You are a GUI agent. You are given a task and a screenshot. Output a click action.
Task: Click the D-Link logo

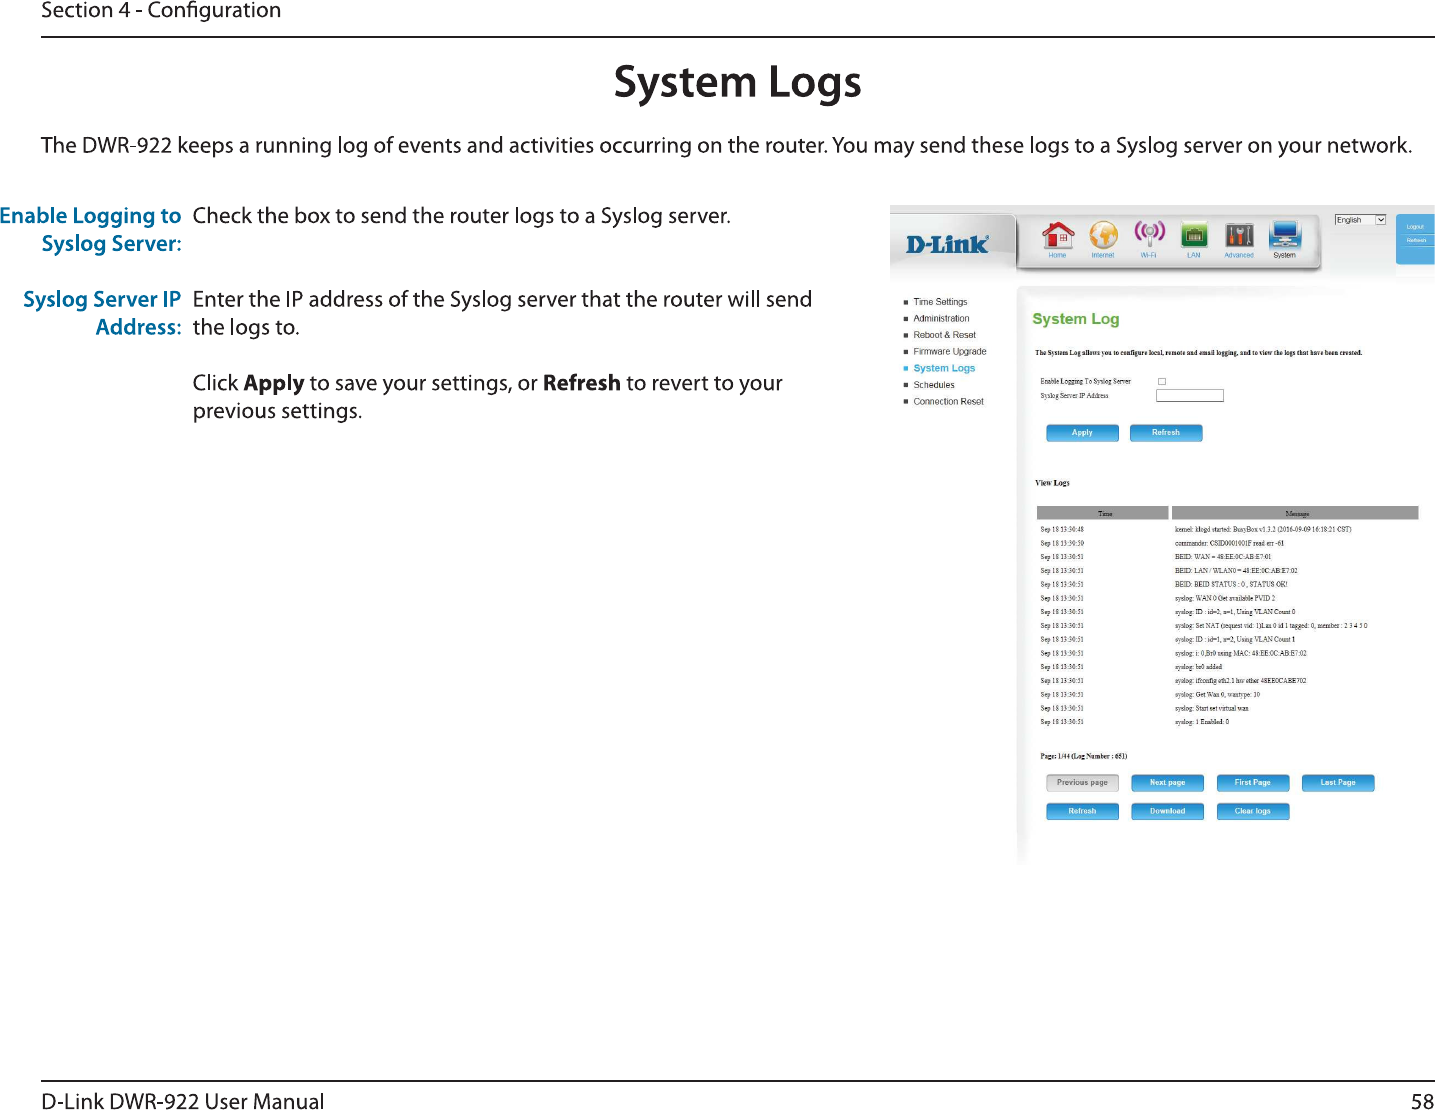click(947, 244)
